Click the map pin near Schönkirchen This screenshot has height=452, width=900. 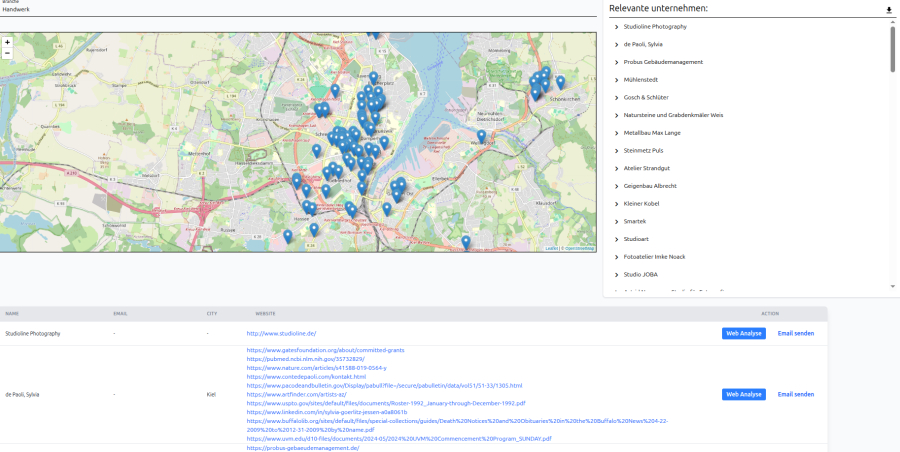click(x=560, y=82)
